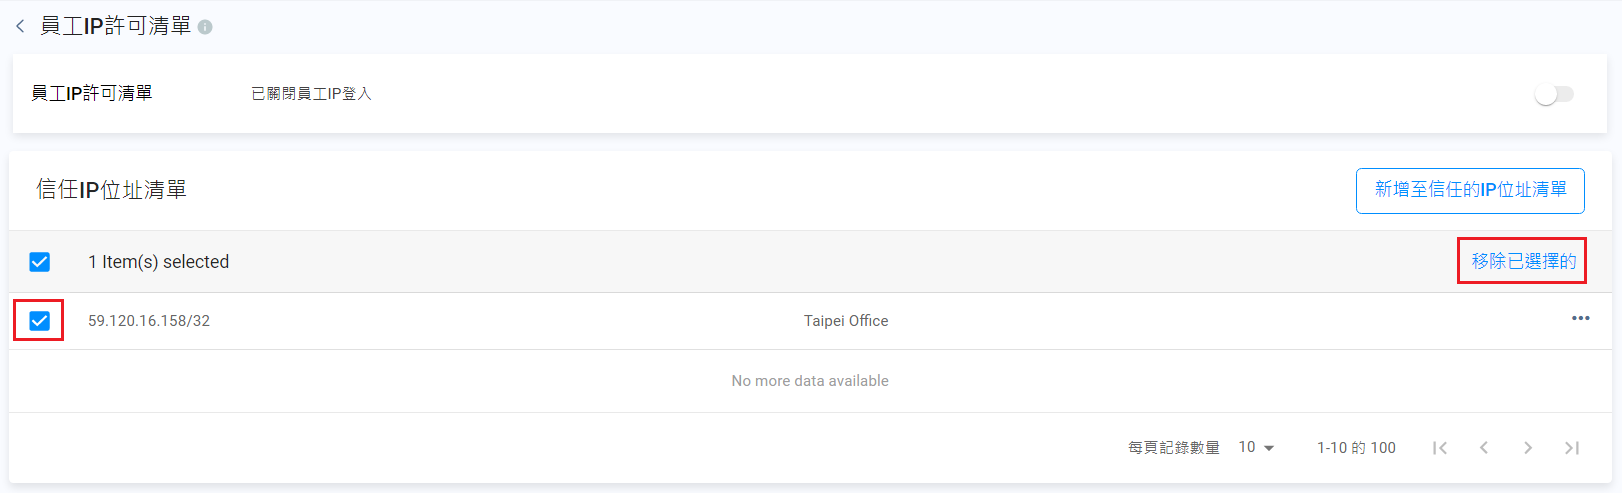Click the "No more data available" message
The height and width of the screenshot is (493, 1622).
pos(810,381)
